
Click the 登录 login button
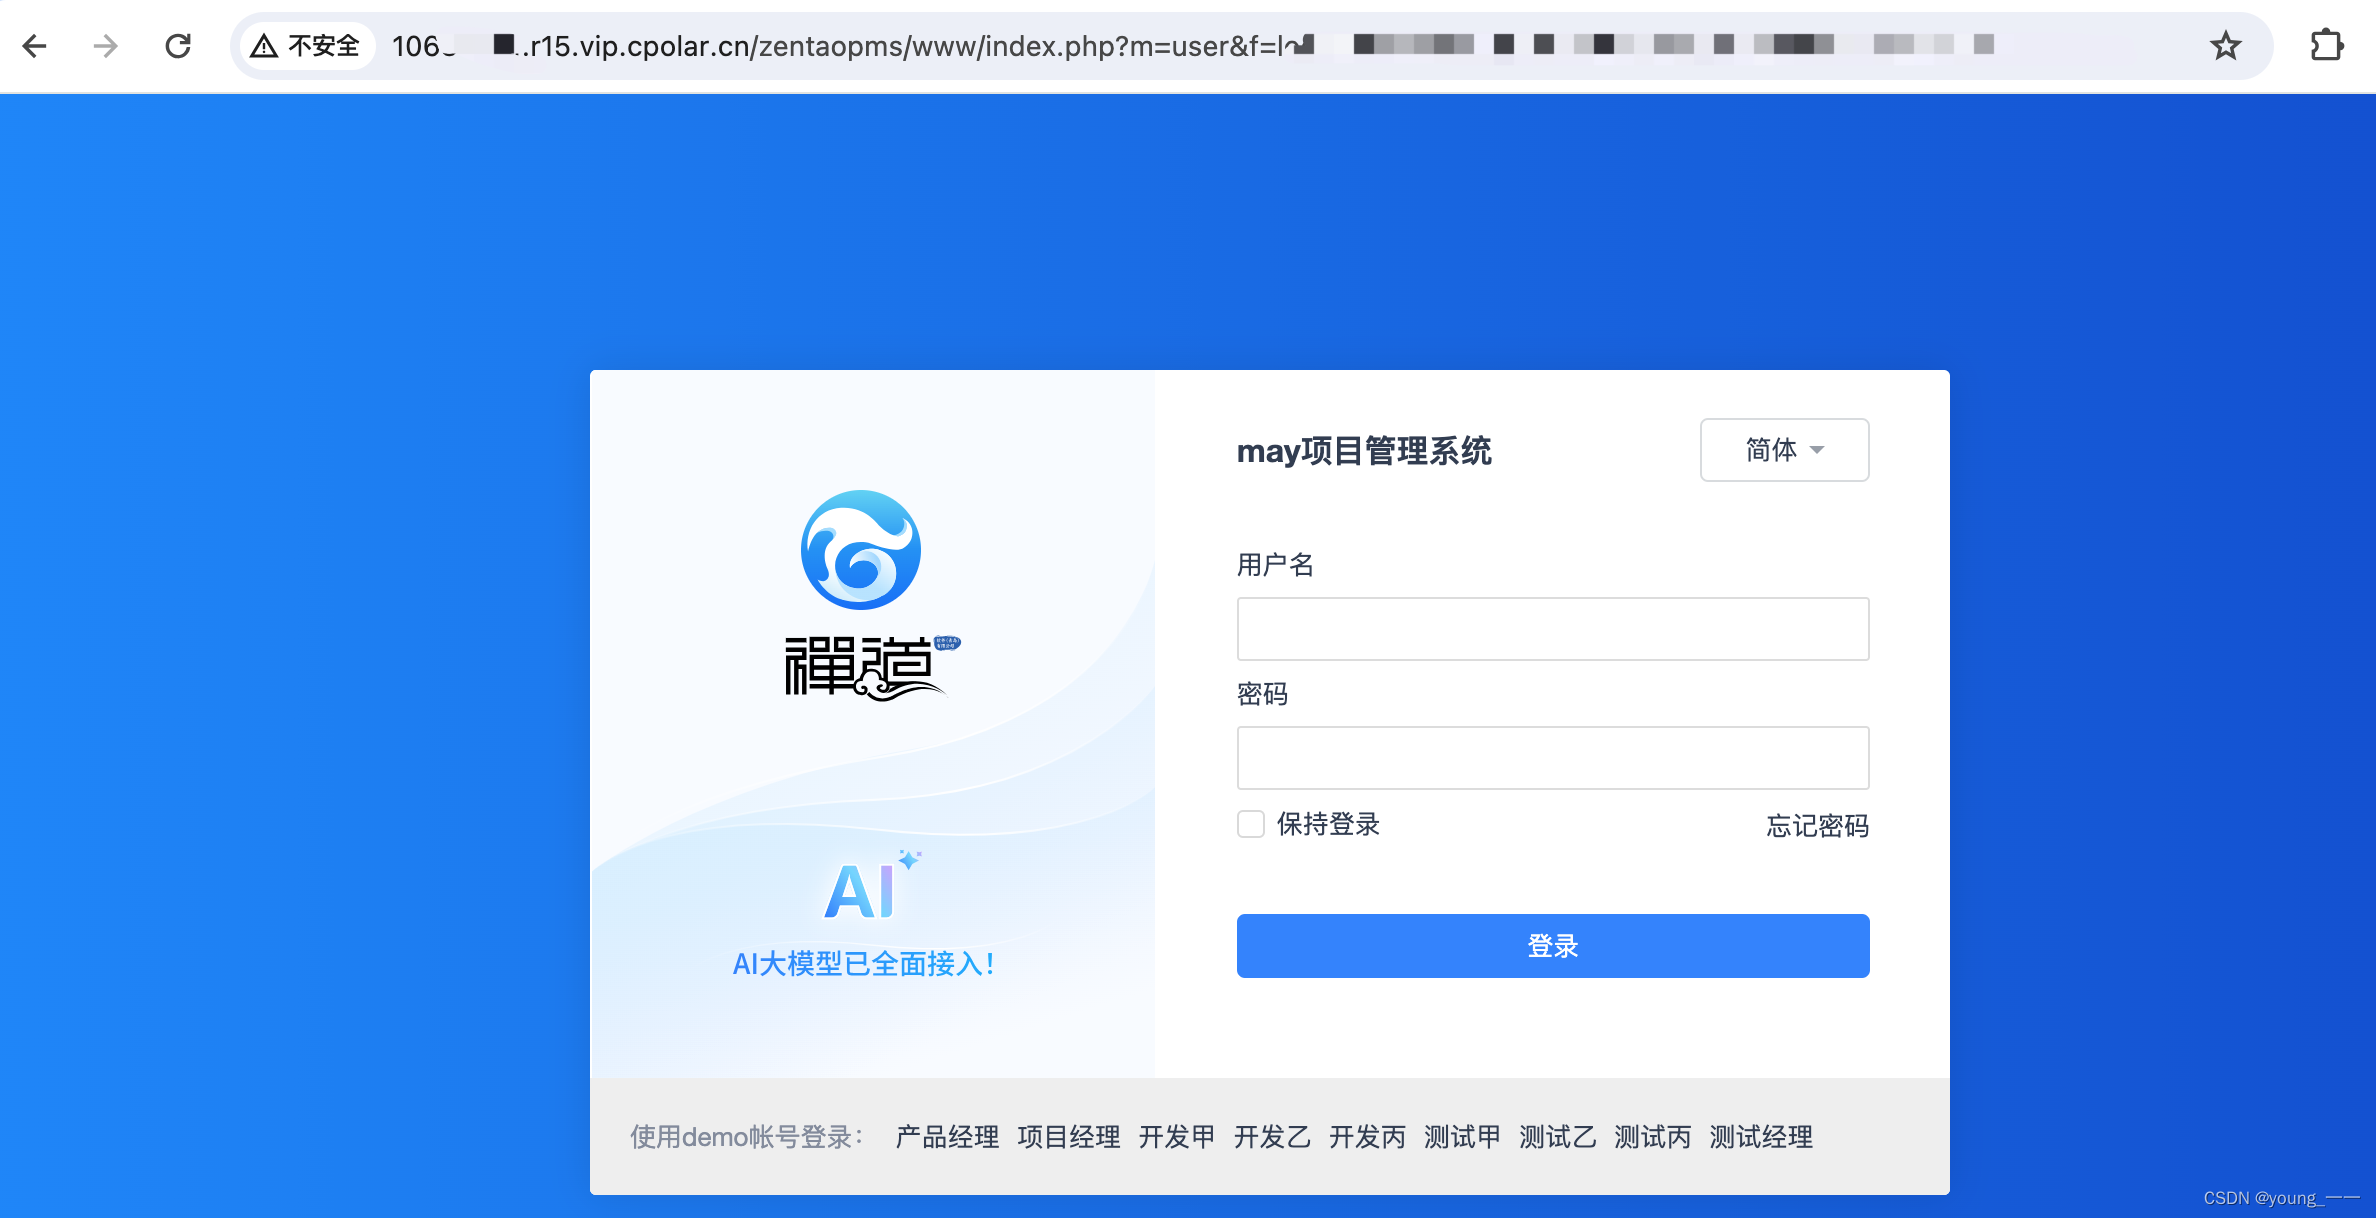pos(1553,946)
